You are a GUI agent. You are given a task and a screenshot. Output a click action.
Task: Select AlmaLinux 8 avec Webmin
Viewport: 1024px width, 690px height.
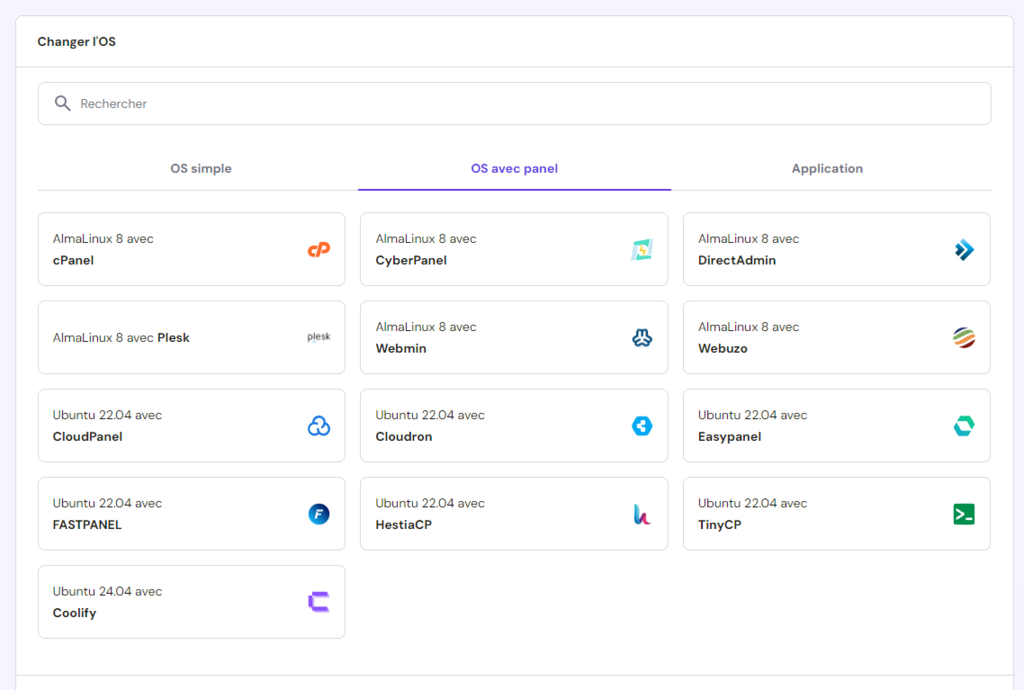click(514, 337)
